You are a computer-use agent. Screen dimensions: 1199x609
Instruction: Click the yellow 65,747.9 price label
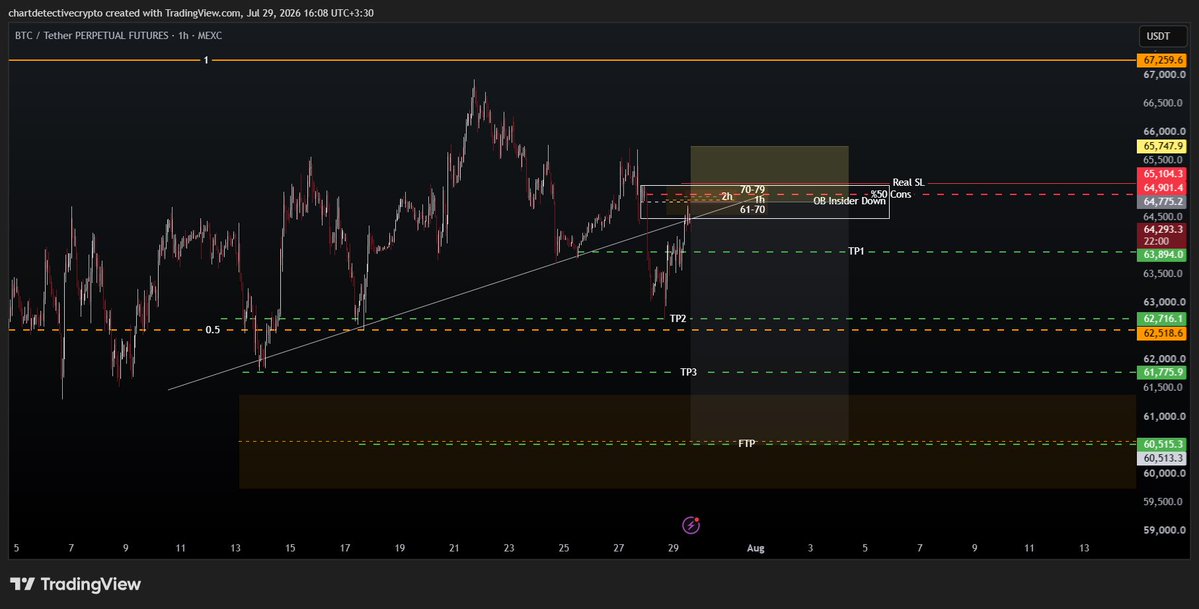tap(1162, 145)
